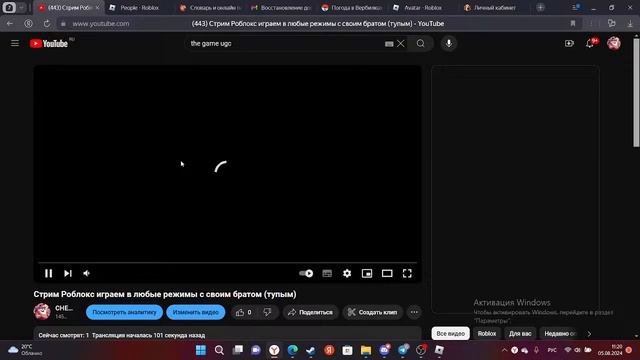Open the tab list dropdown arrow
640x360 pixels.
pos(21,7)
